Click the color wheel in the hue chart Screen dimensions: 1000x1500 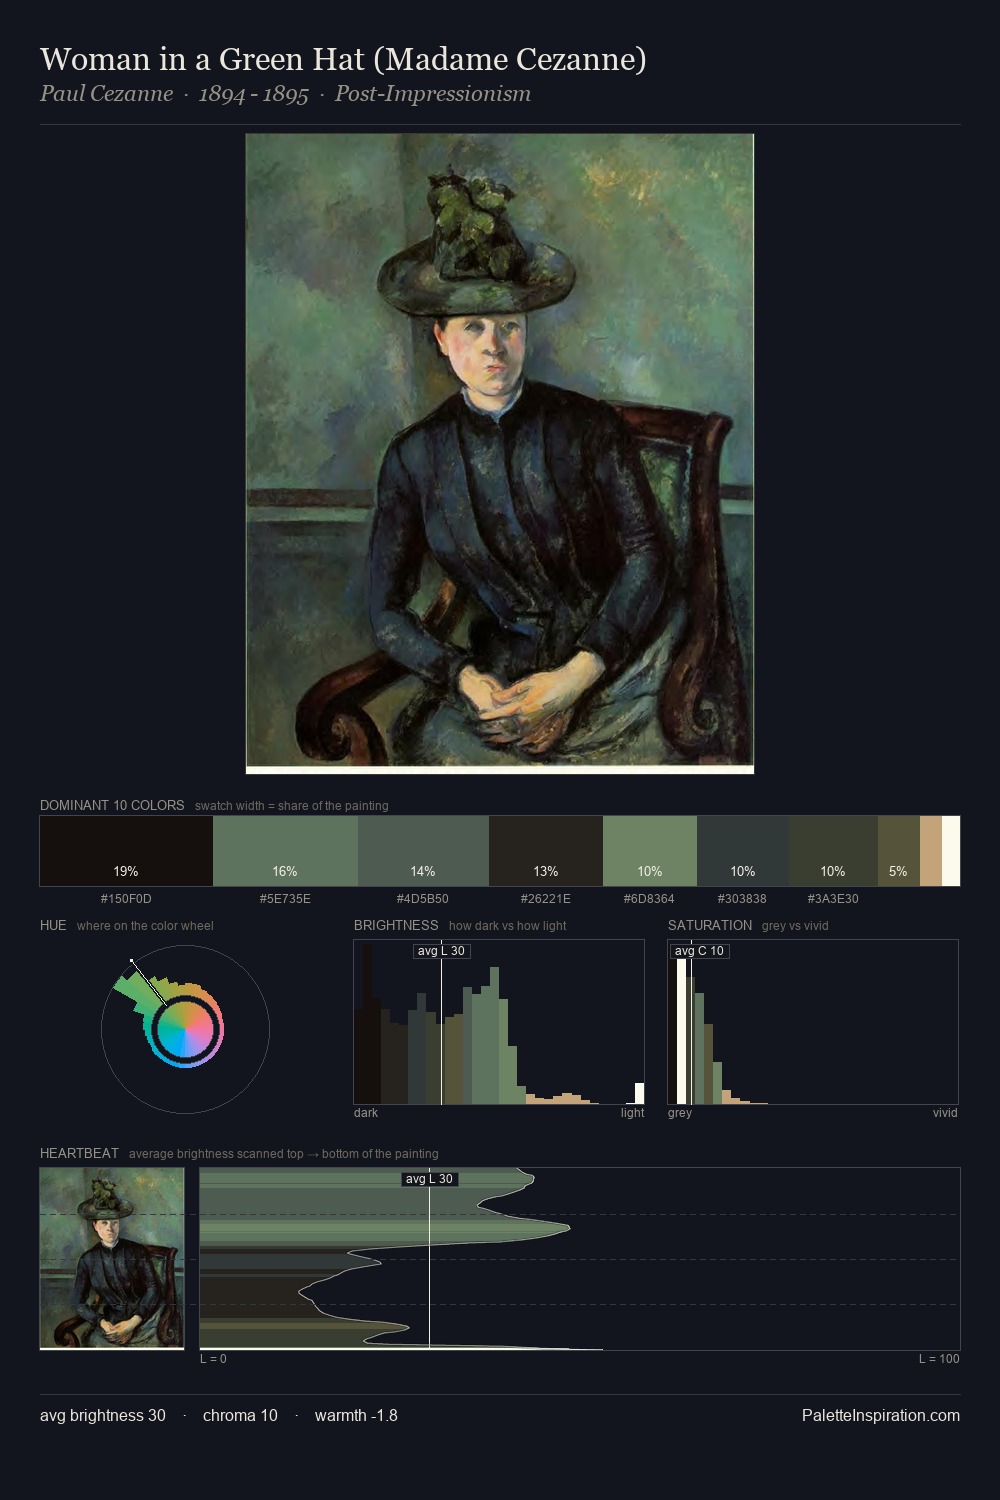(185, 1029)
